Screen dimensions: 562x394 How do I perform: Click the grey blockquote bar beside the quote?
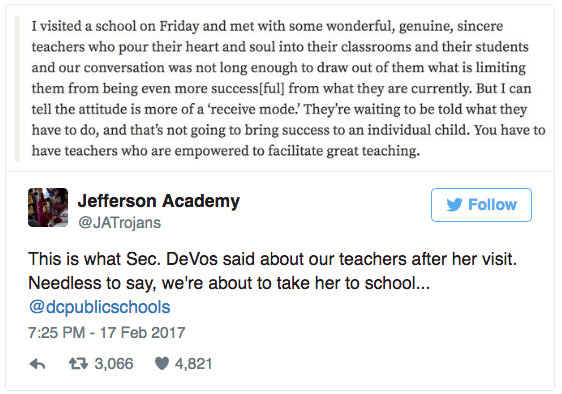pyautogui.click(x=17, y=89)
